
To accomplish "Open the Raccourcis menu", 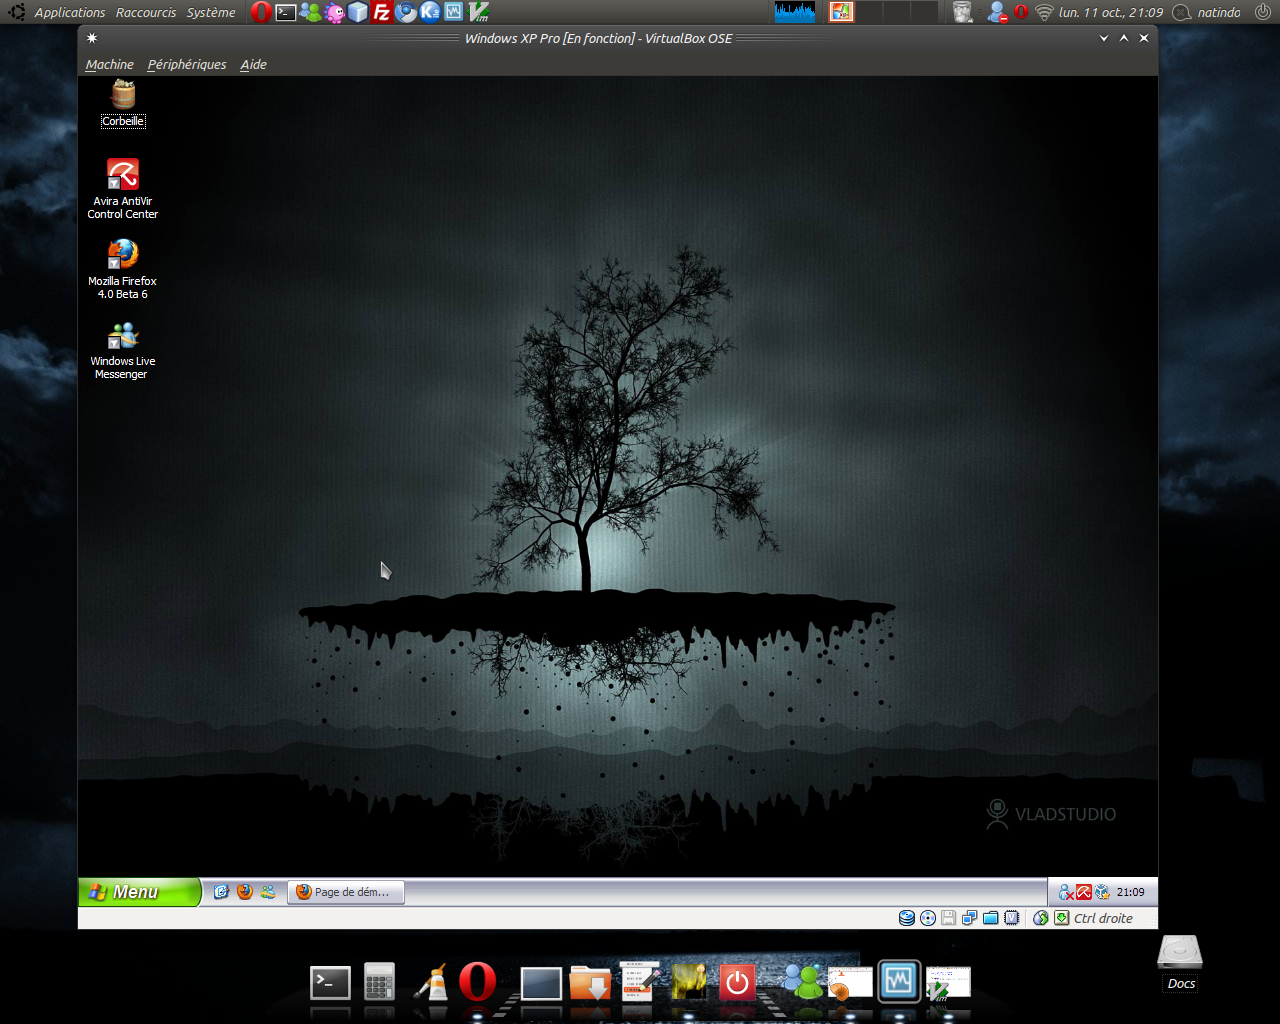I will coord(146,12).
